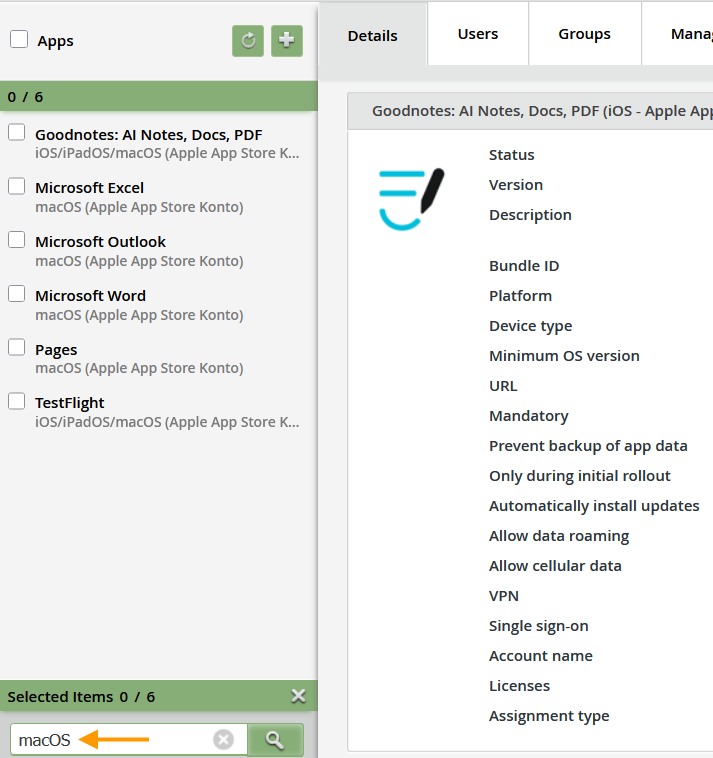Viewport: 713px width, 758px height.
Task: Toggle the select-all Apps checkbox
Action: pos(19,39)
